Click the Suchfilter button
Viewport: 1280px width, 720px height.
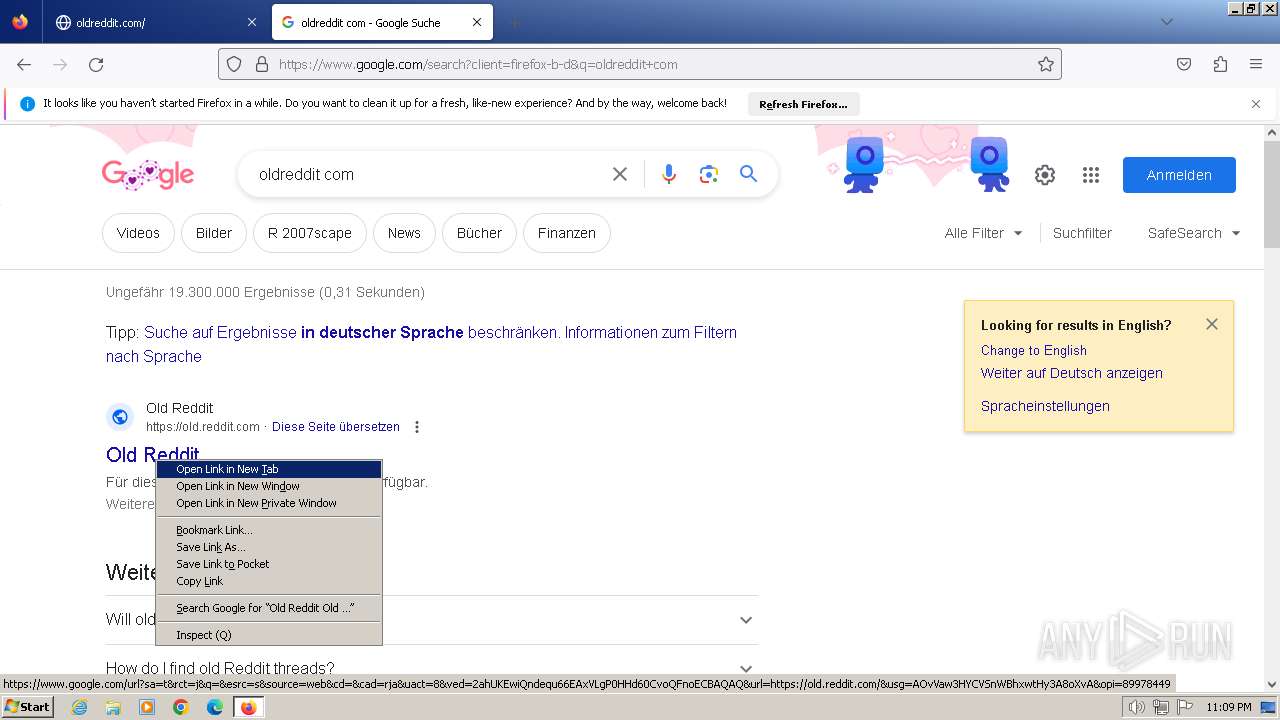[x=1082, y=233]
